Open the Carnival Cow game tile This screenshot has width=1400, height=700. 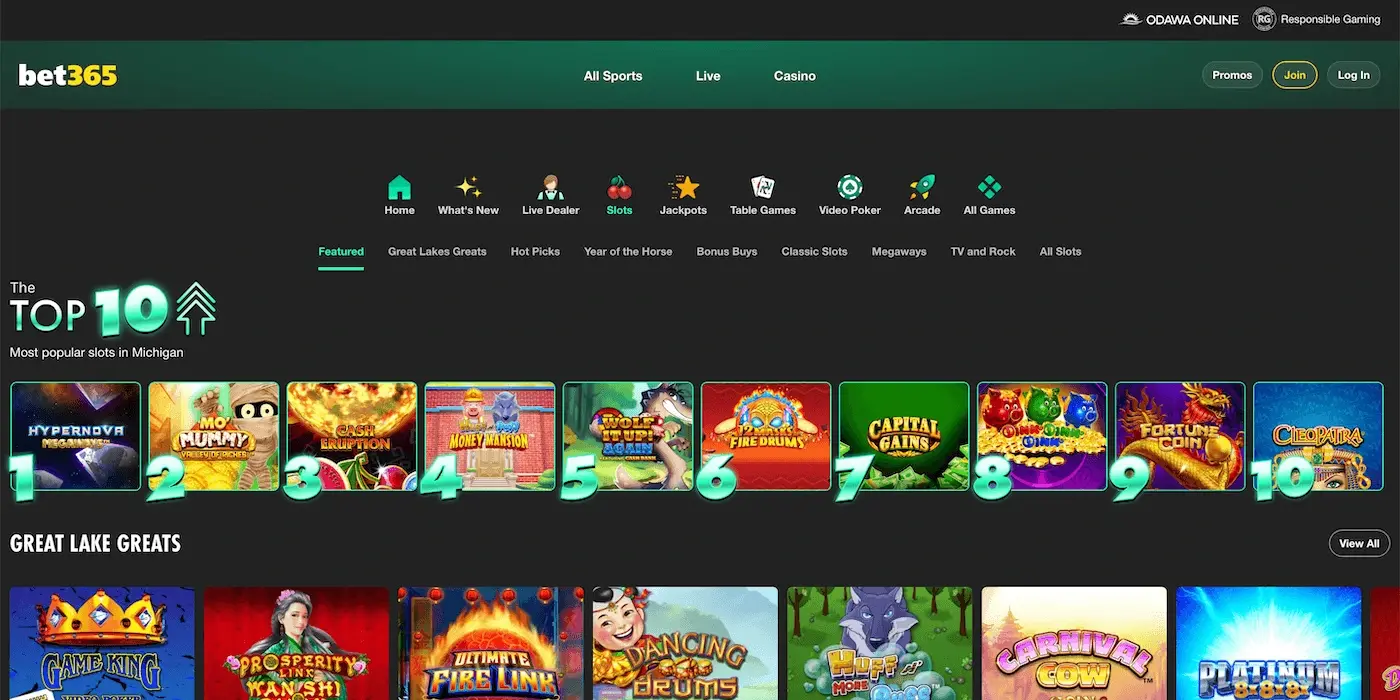coord(1074,643)
